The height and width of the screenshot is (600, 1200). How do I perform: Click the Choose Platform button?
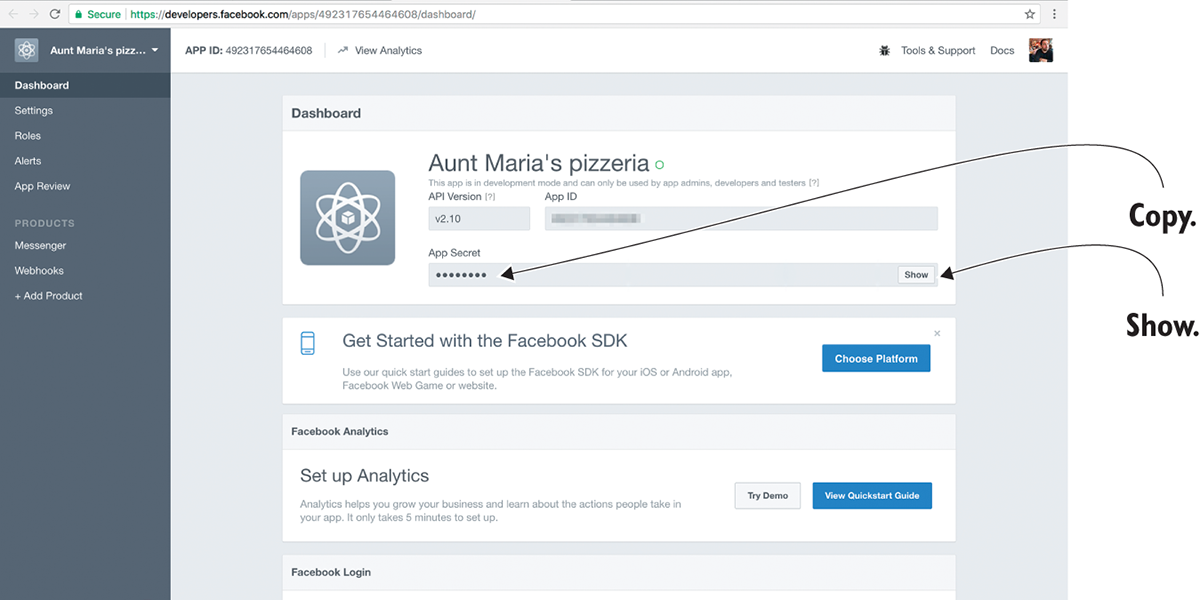[x=876, y=359]
